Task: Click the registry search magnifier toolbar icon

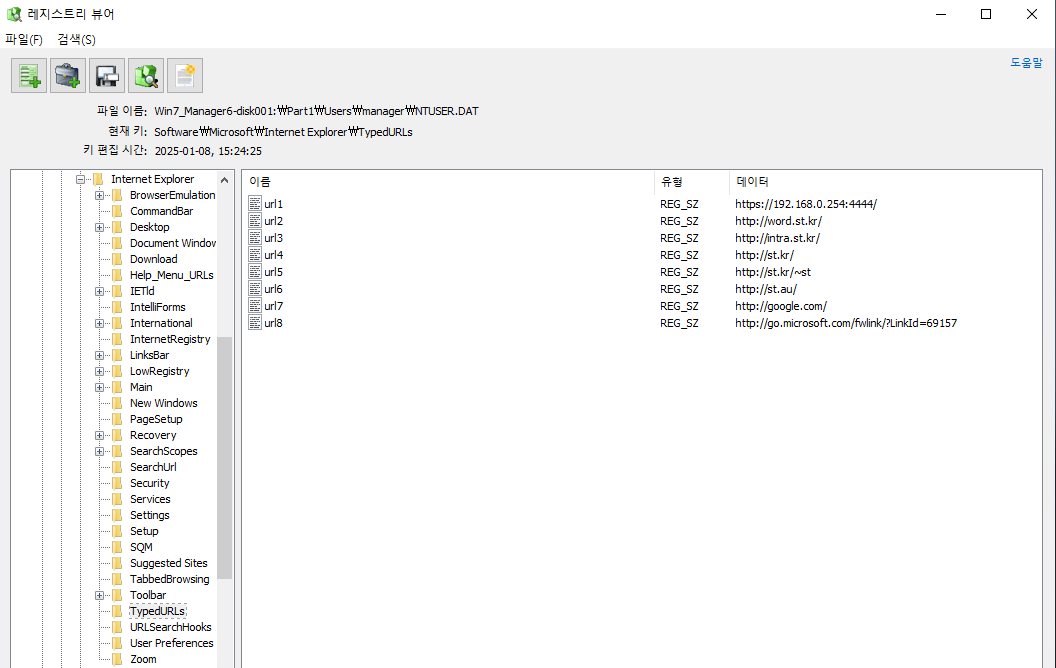Action: tap(146, 75)
